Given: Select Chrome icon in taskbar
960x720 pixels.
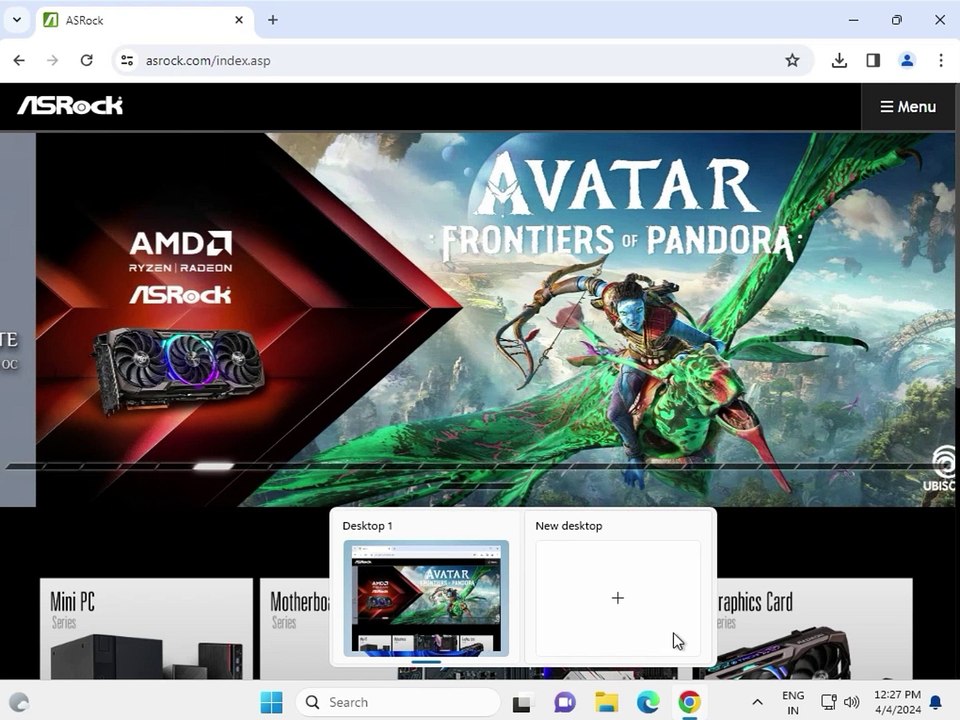Looking at the screenshot, I should coord(689,702).
